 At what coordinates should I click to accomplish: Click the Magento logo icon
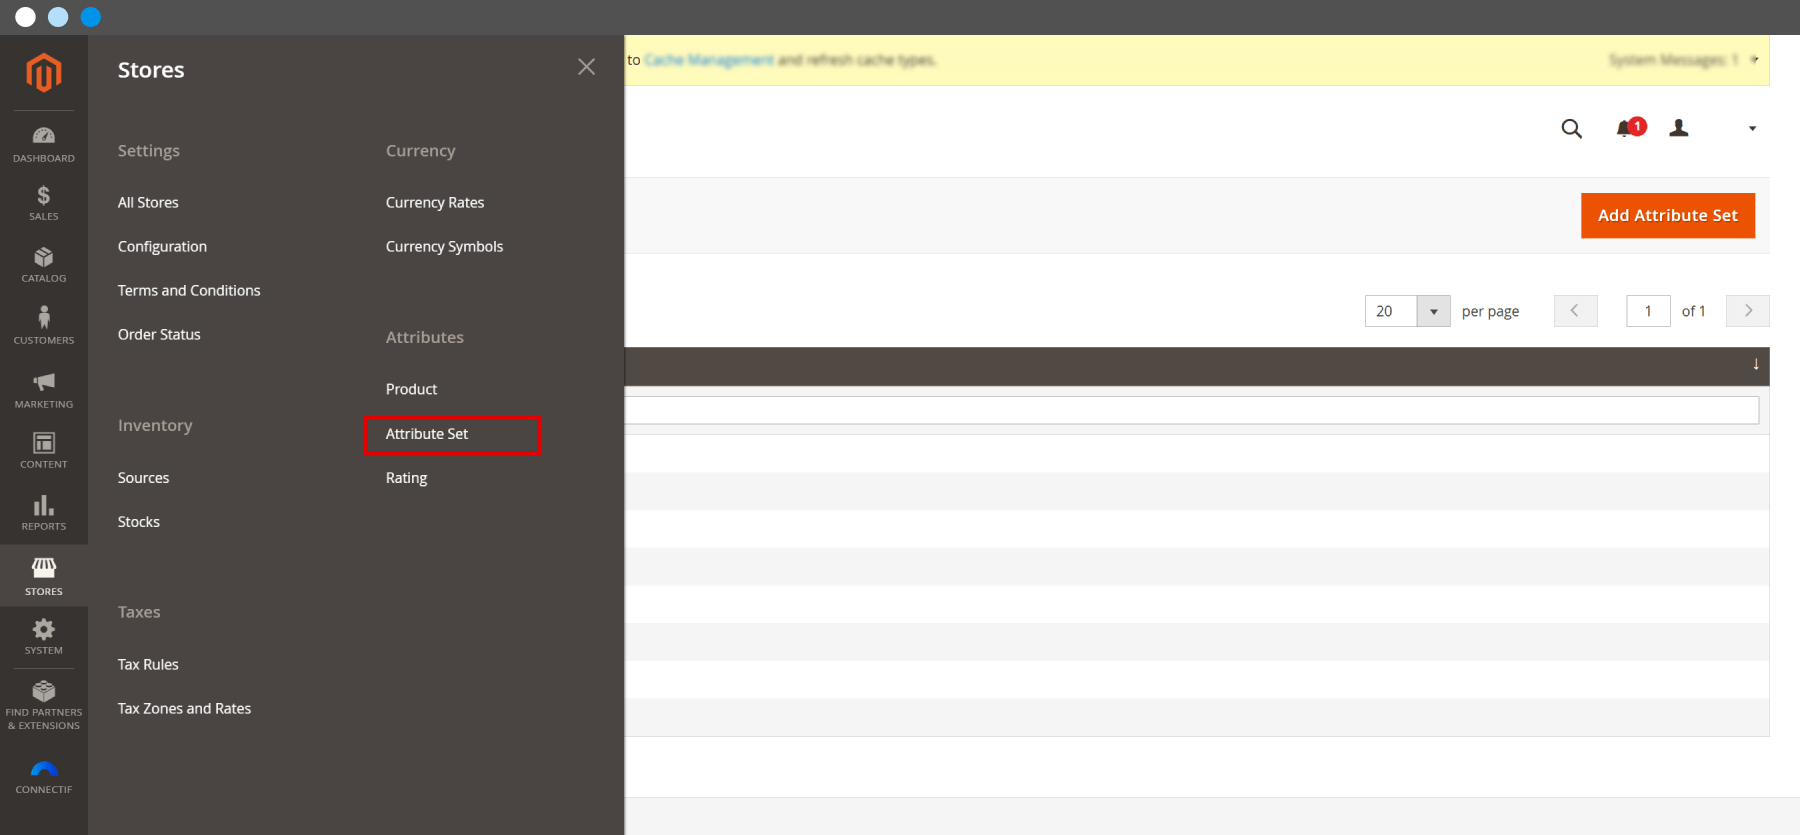tap(44, 73)
